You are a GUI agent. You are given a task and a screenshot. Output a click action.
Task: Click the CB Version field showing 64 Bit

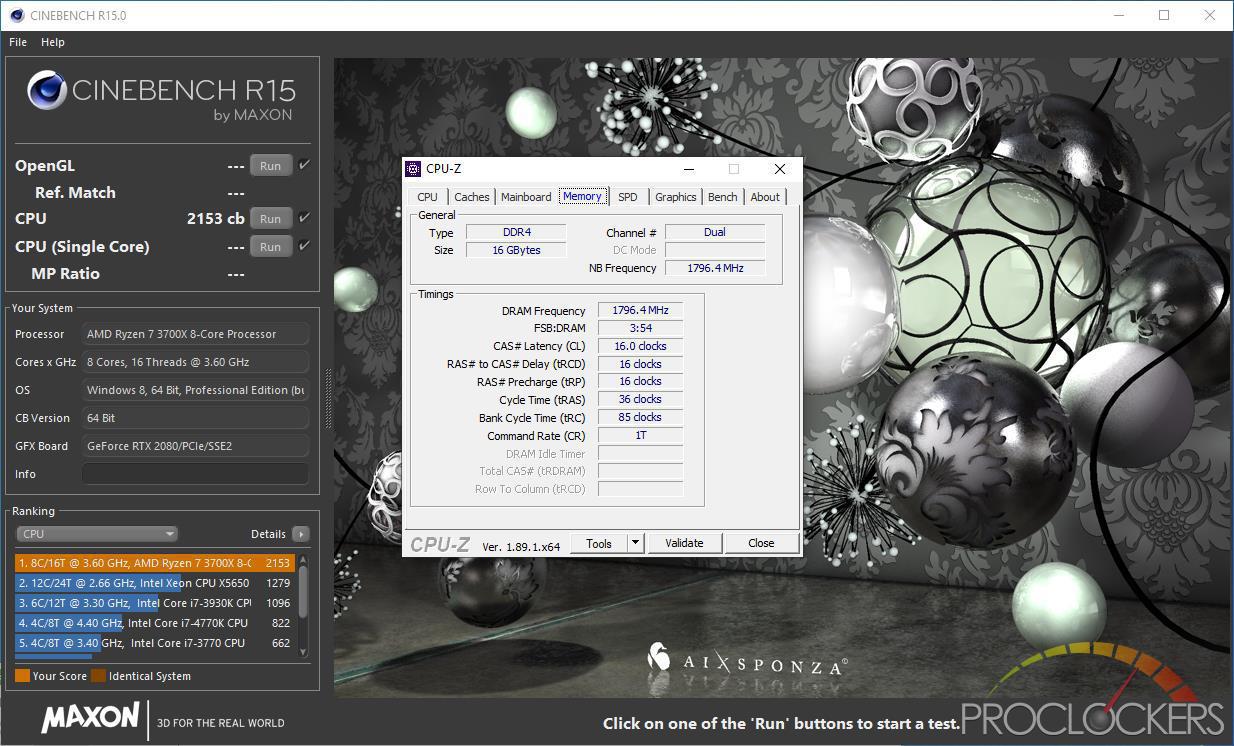(x=195, y=418)
